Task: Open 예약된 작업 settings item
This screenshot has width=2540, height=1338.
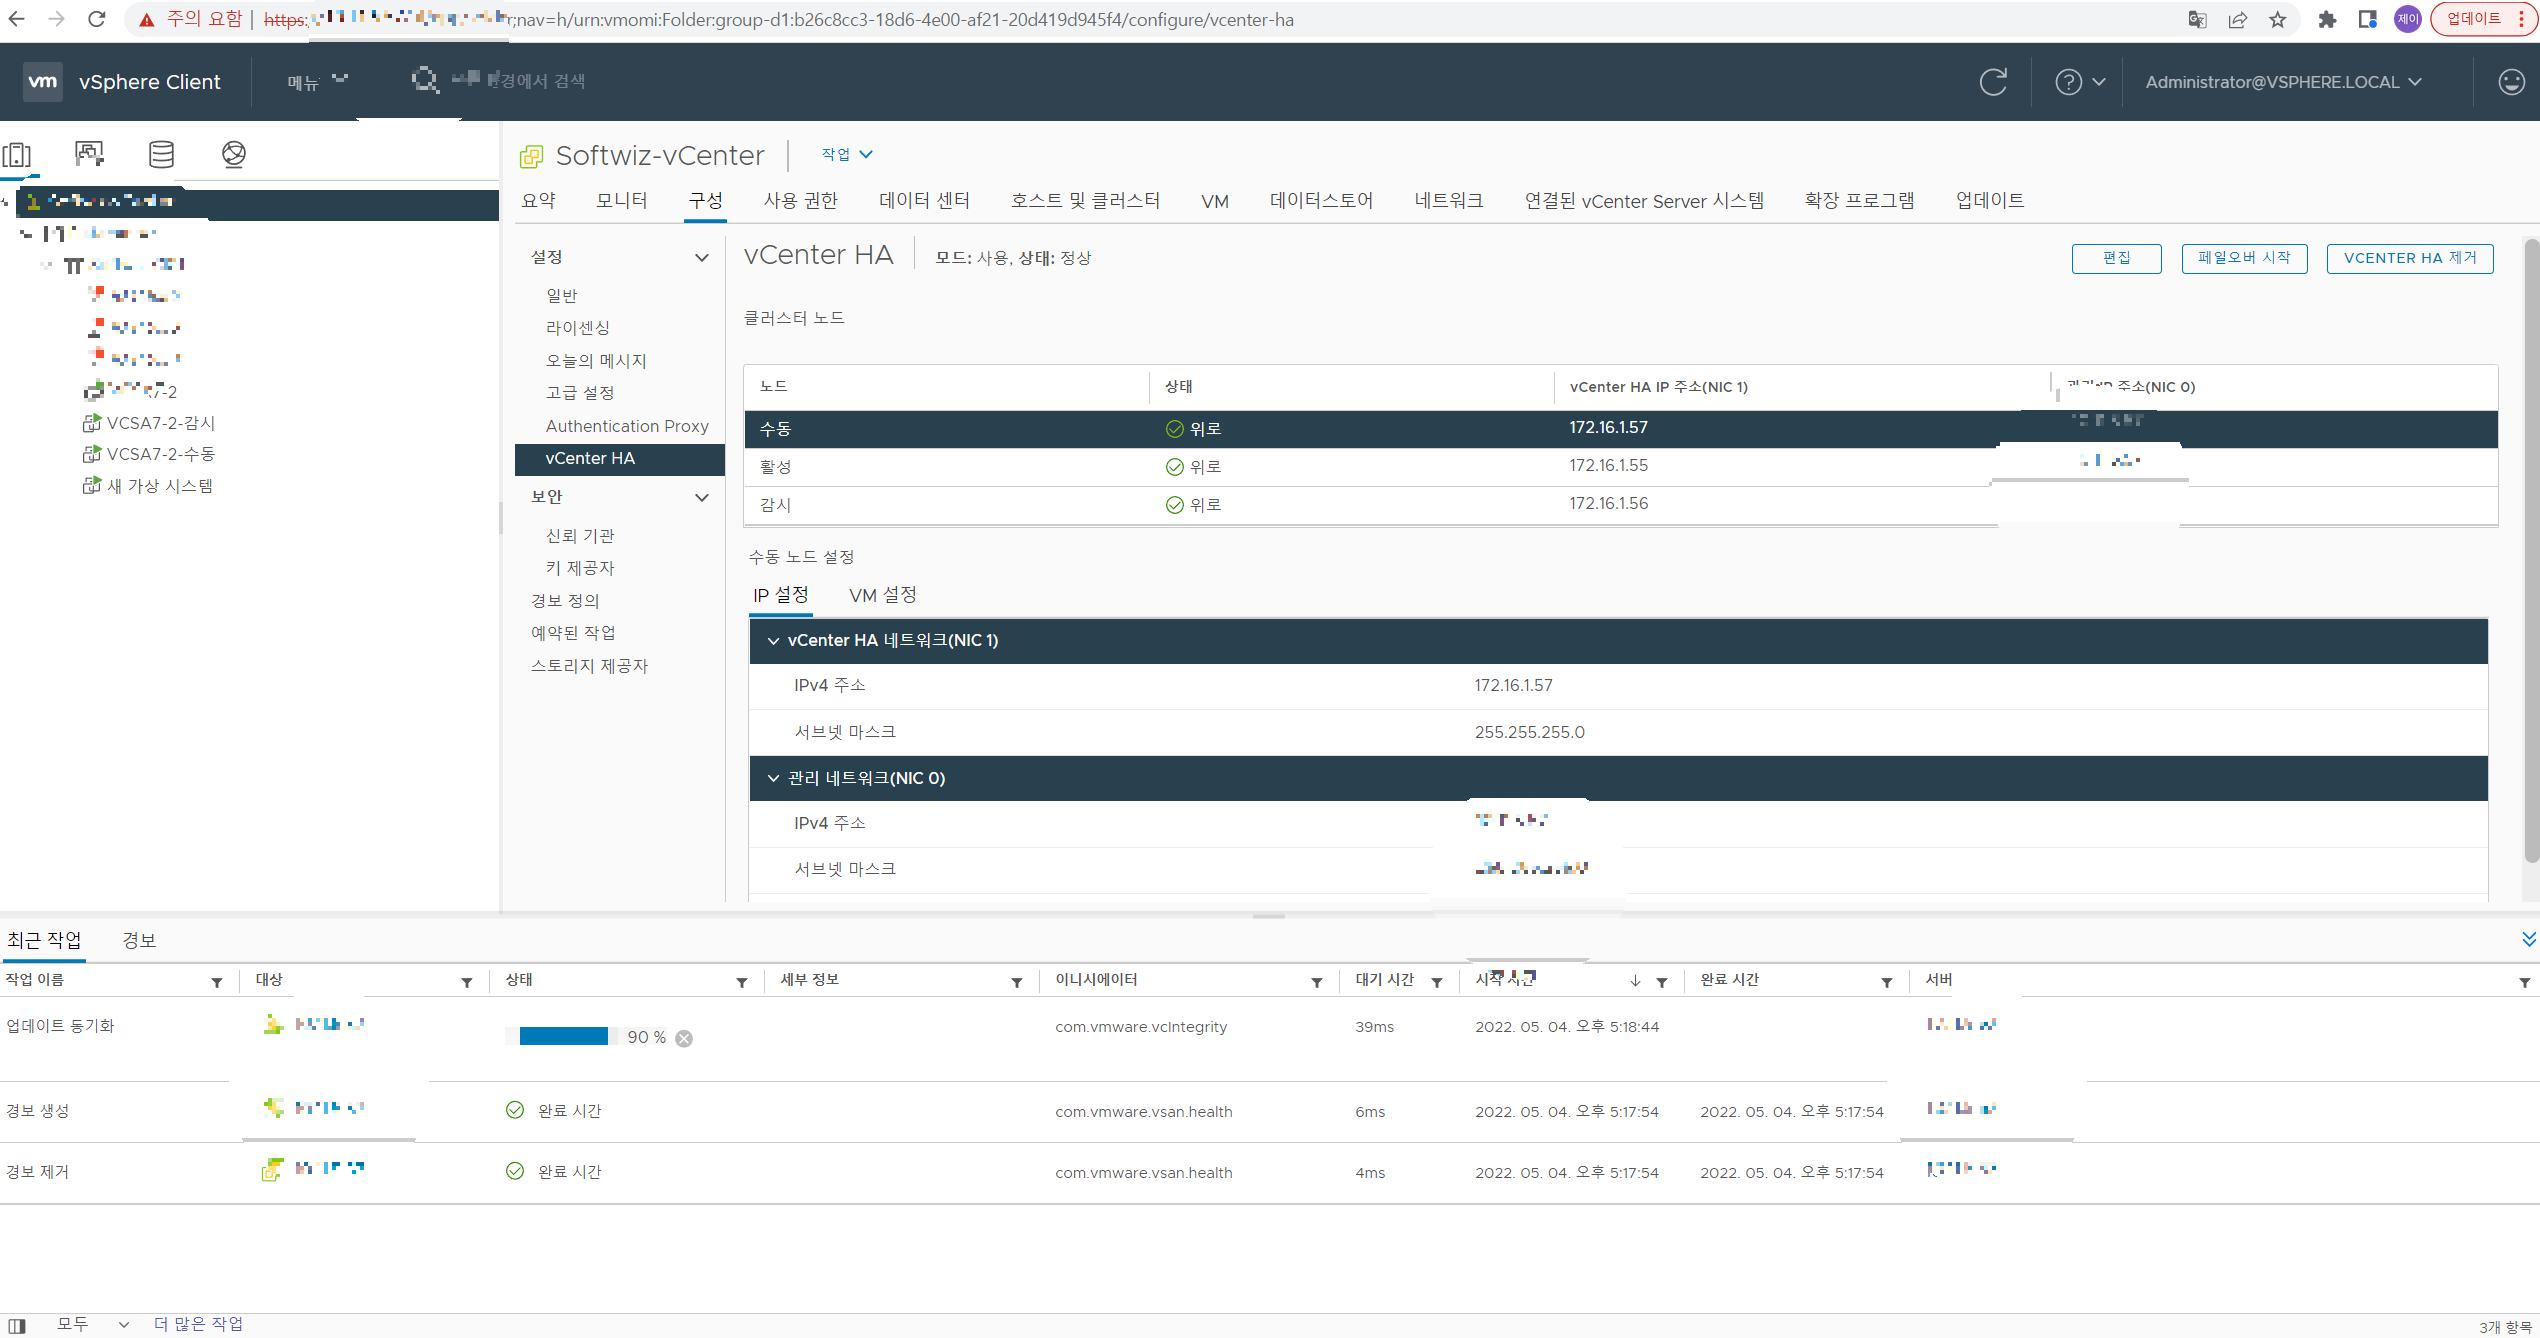Action: pyautogui.click(x=573, y=633)
